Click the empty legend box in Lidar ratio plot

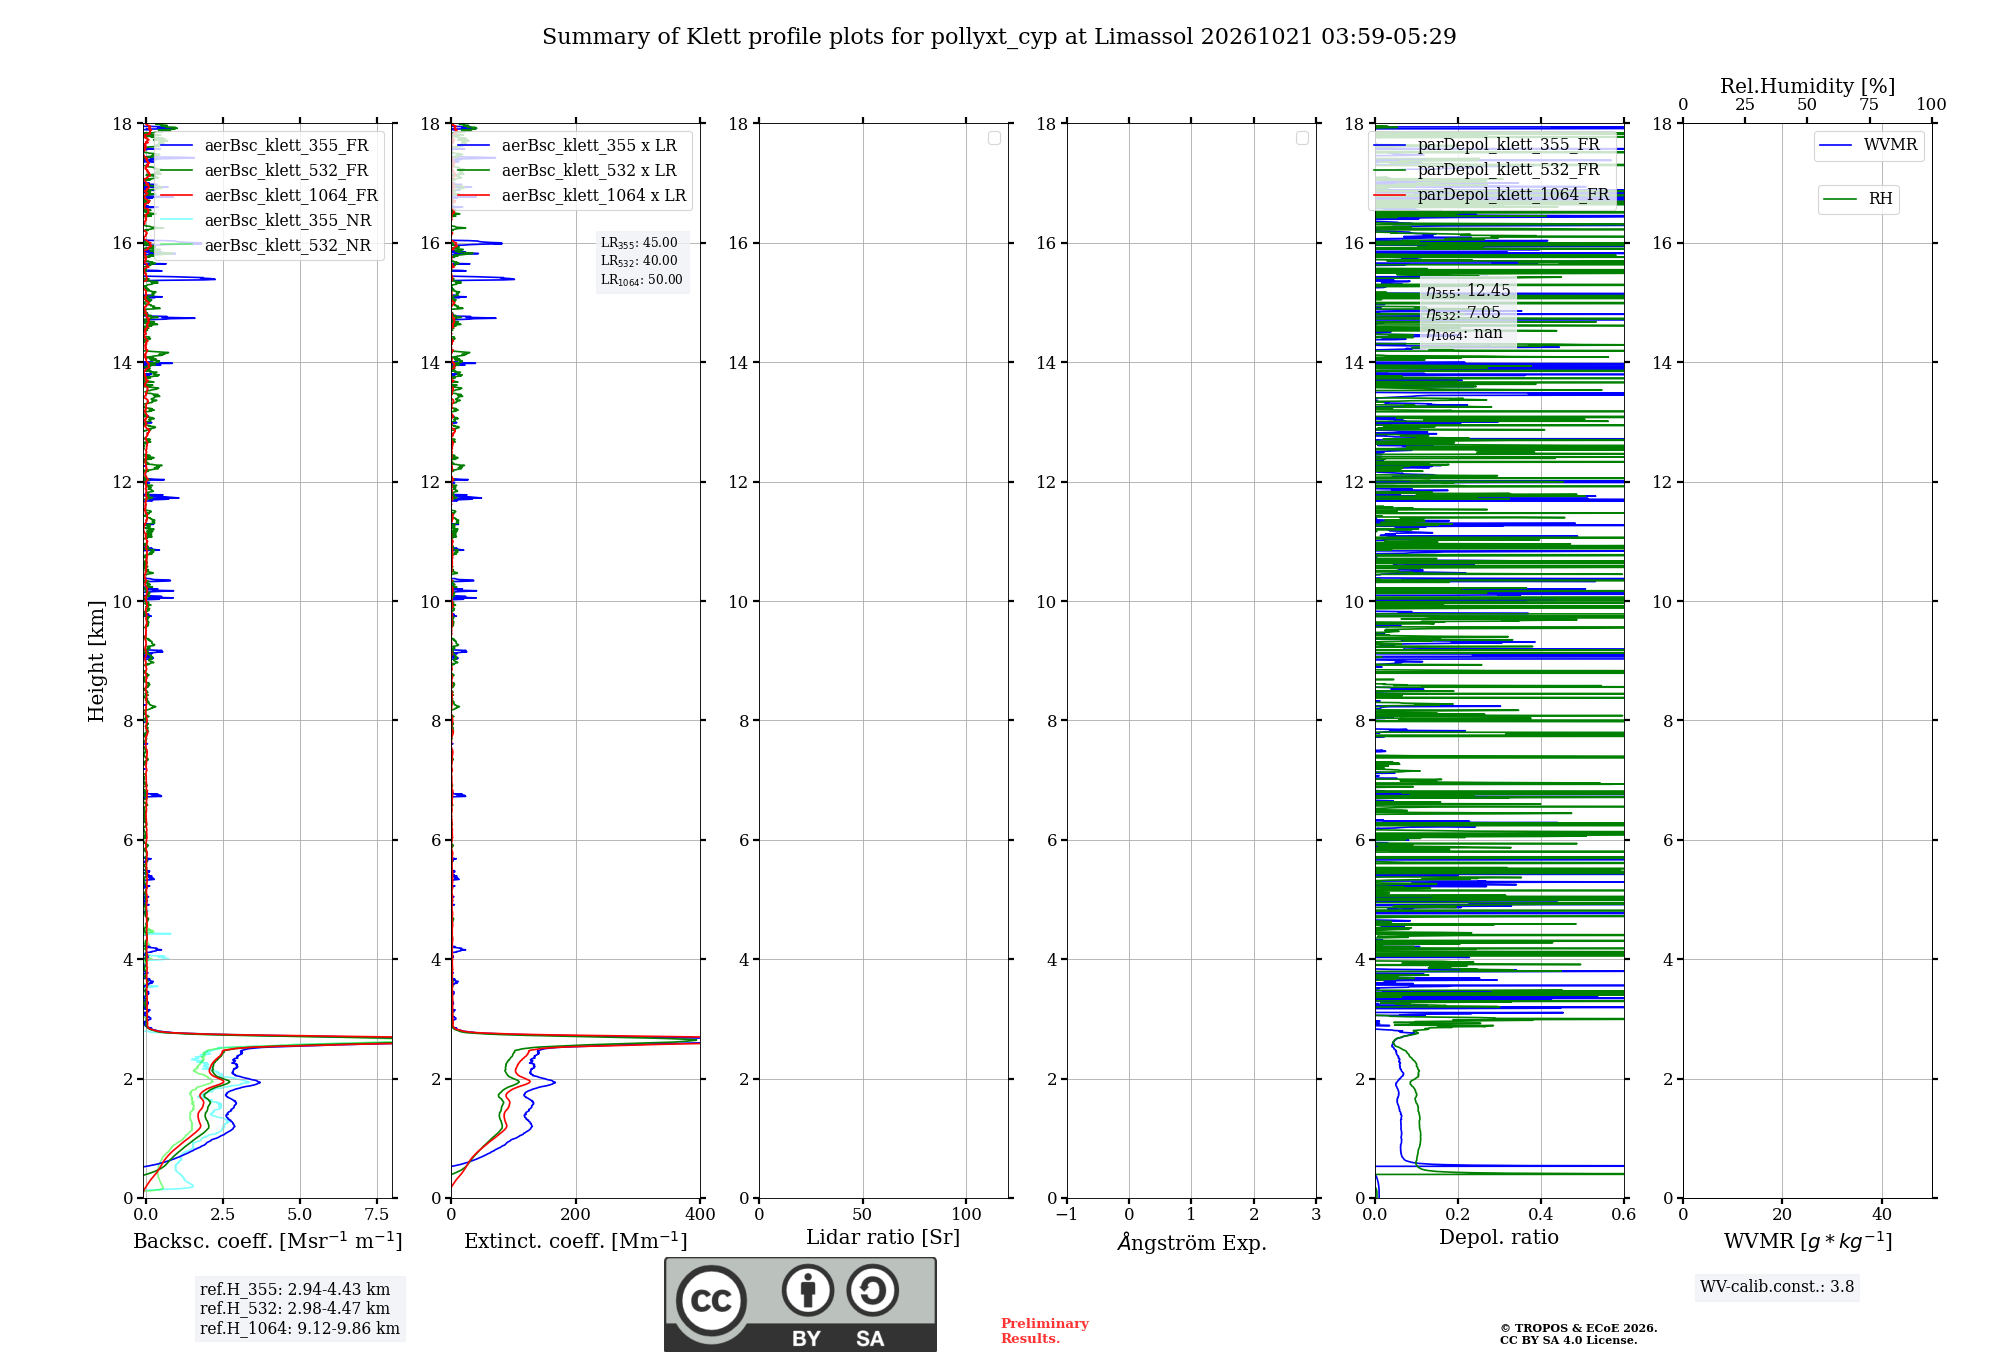tap(994, 138)
